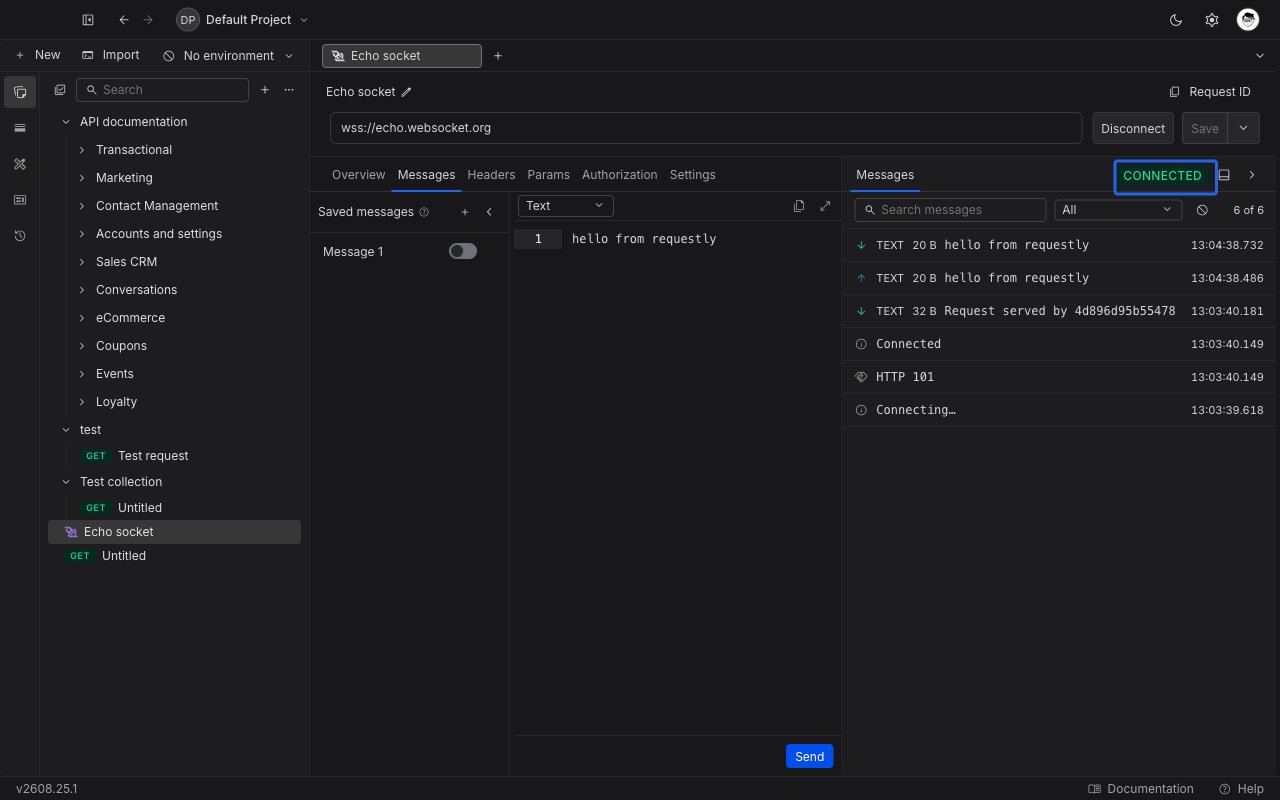
Task: Expand the Marketing folder
Action: pyautogui.click(x=82, y=178)
